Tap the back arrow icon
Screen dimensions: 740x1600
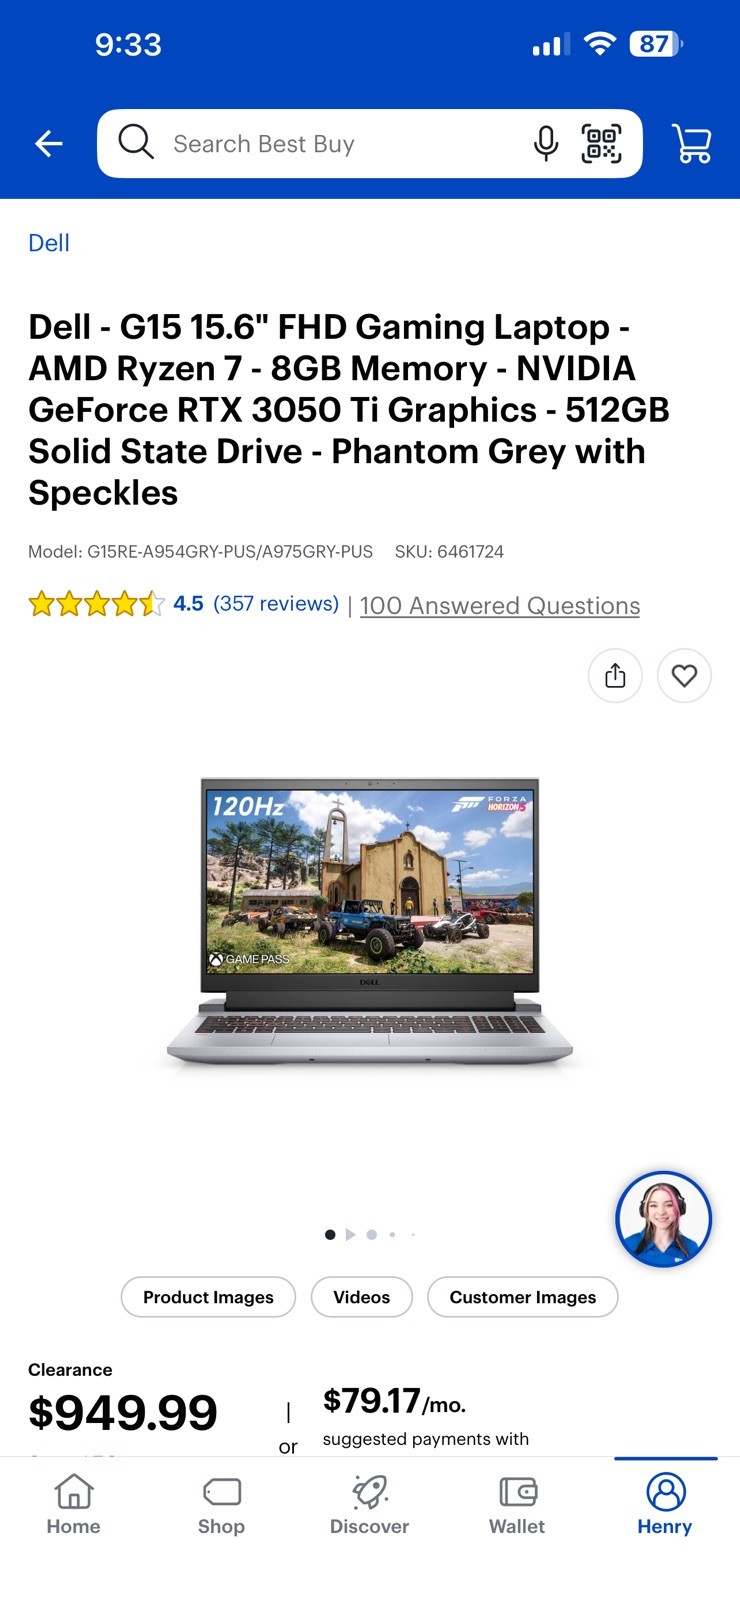(x=49, y=144)
